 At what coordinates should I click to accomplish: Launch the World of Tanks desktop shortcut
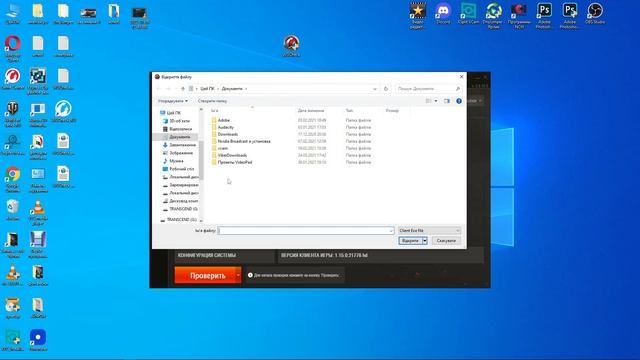(x=13, y=114)
